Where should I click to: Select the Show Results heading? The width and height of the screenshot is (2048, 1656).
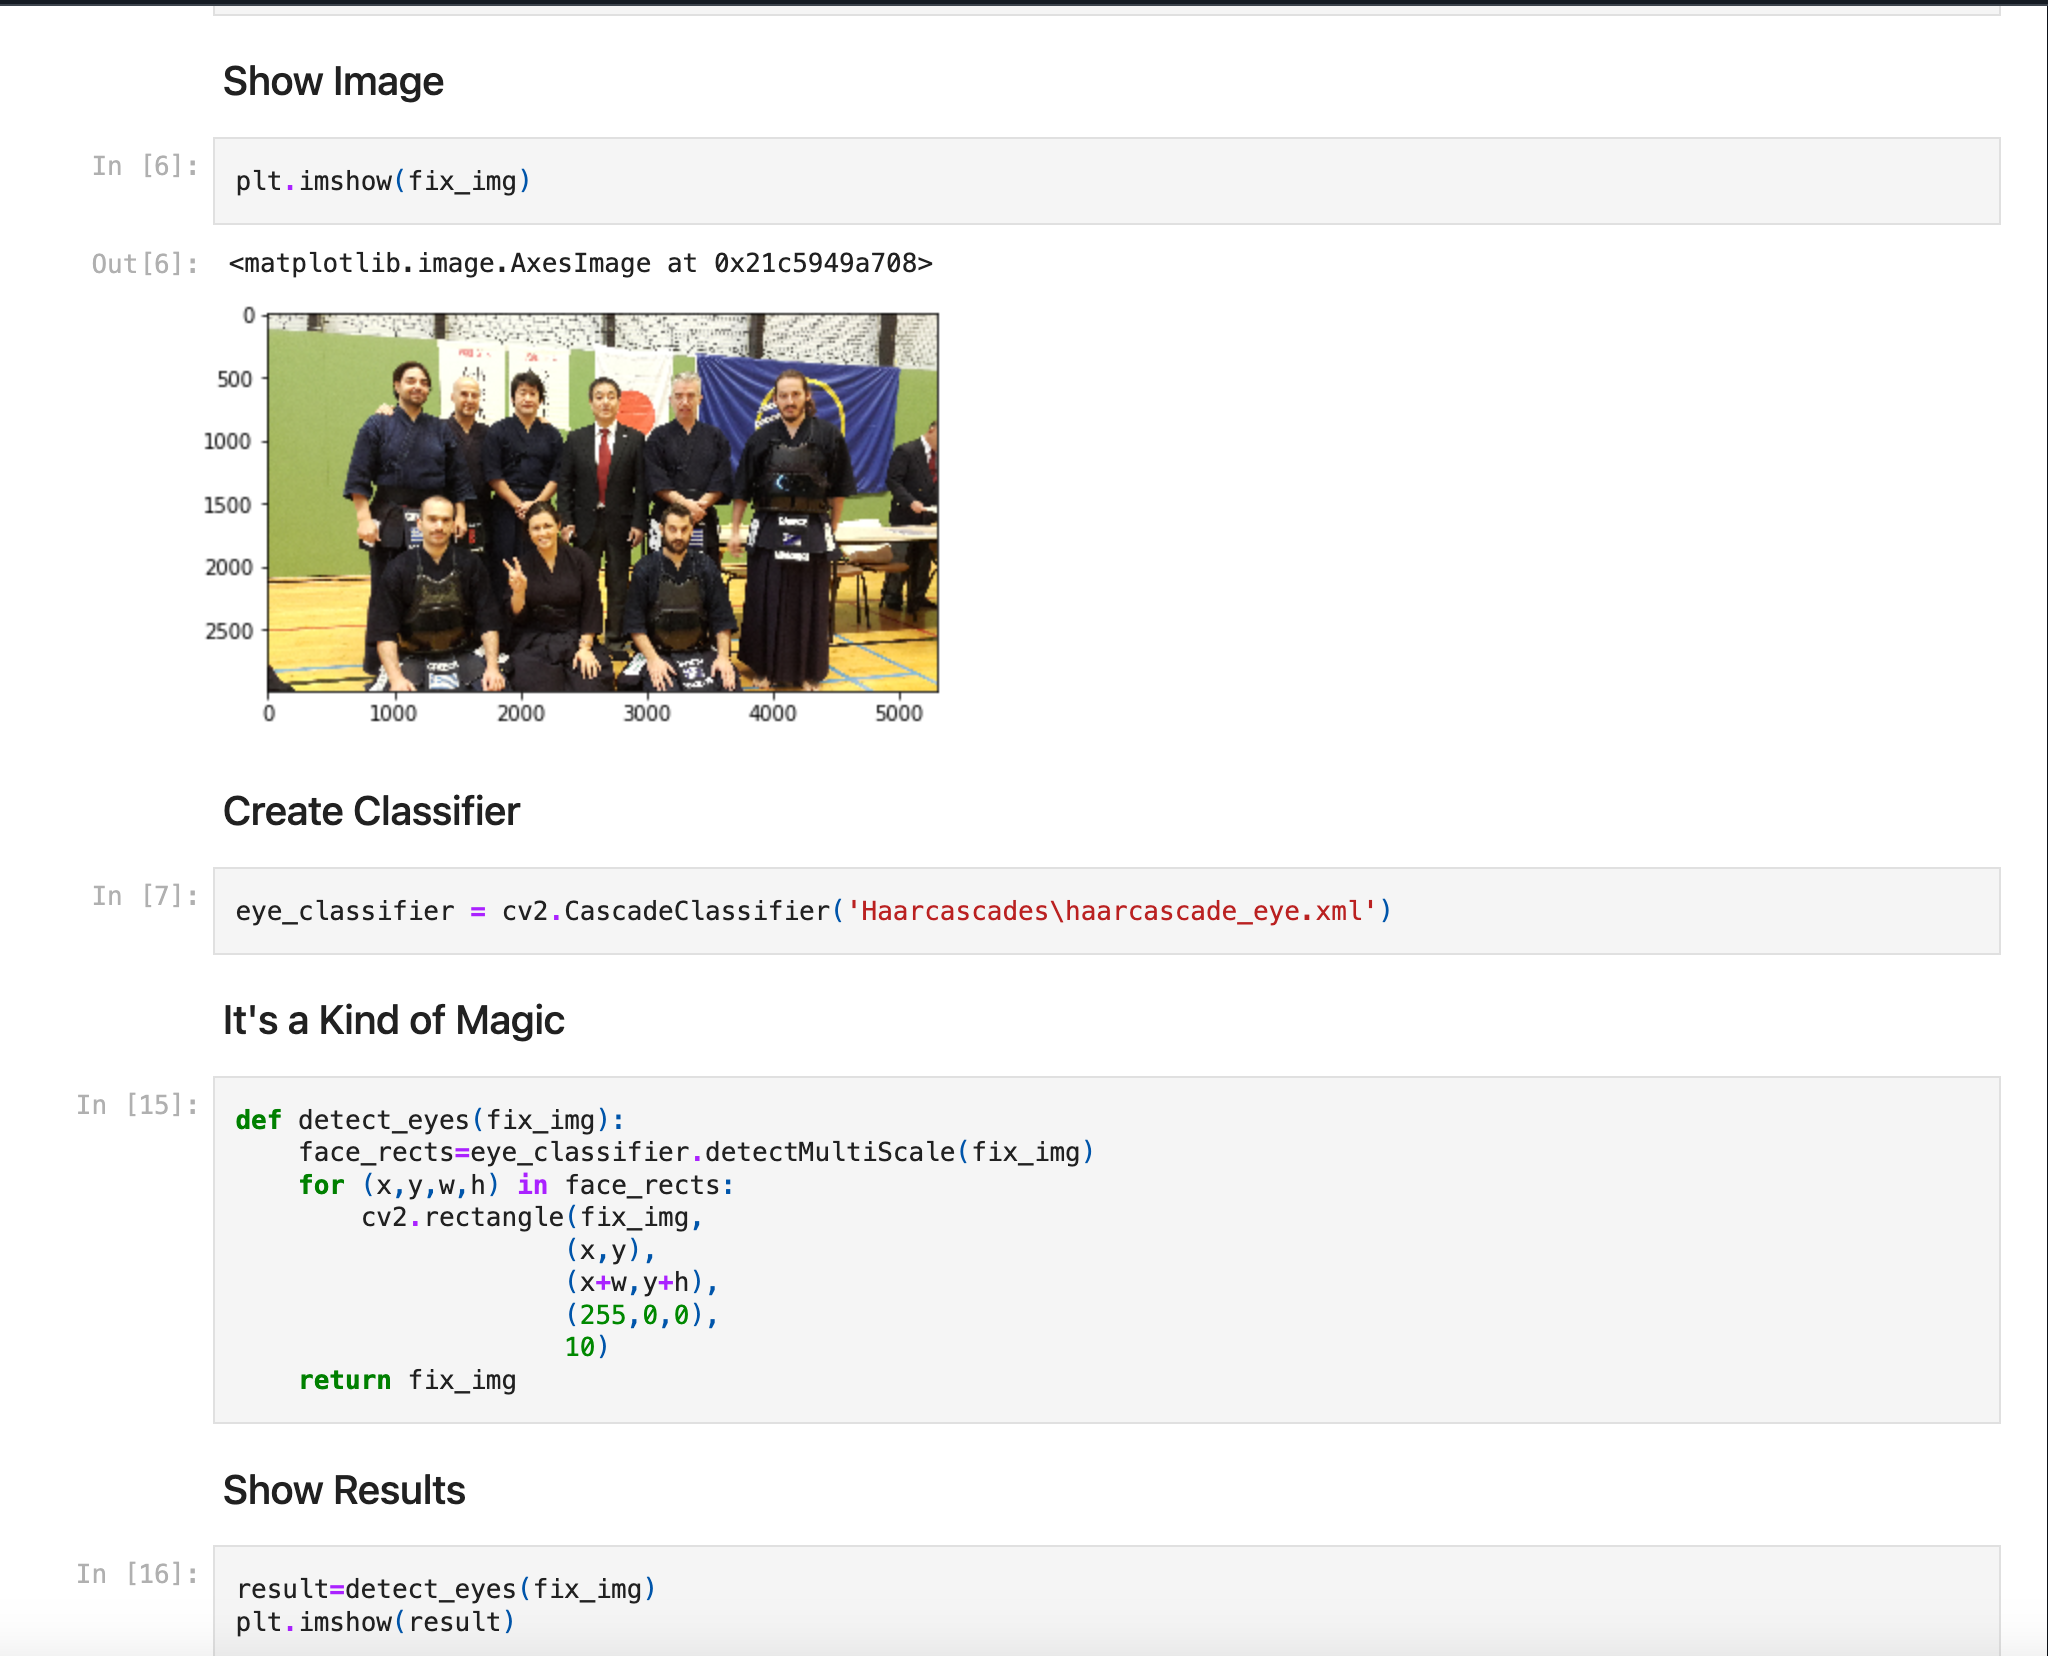[x=344, y=1490]
